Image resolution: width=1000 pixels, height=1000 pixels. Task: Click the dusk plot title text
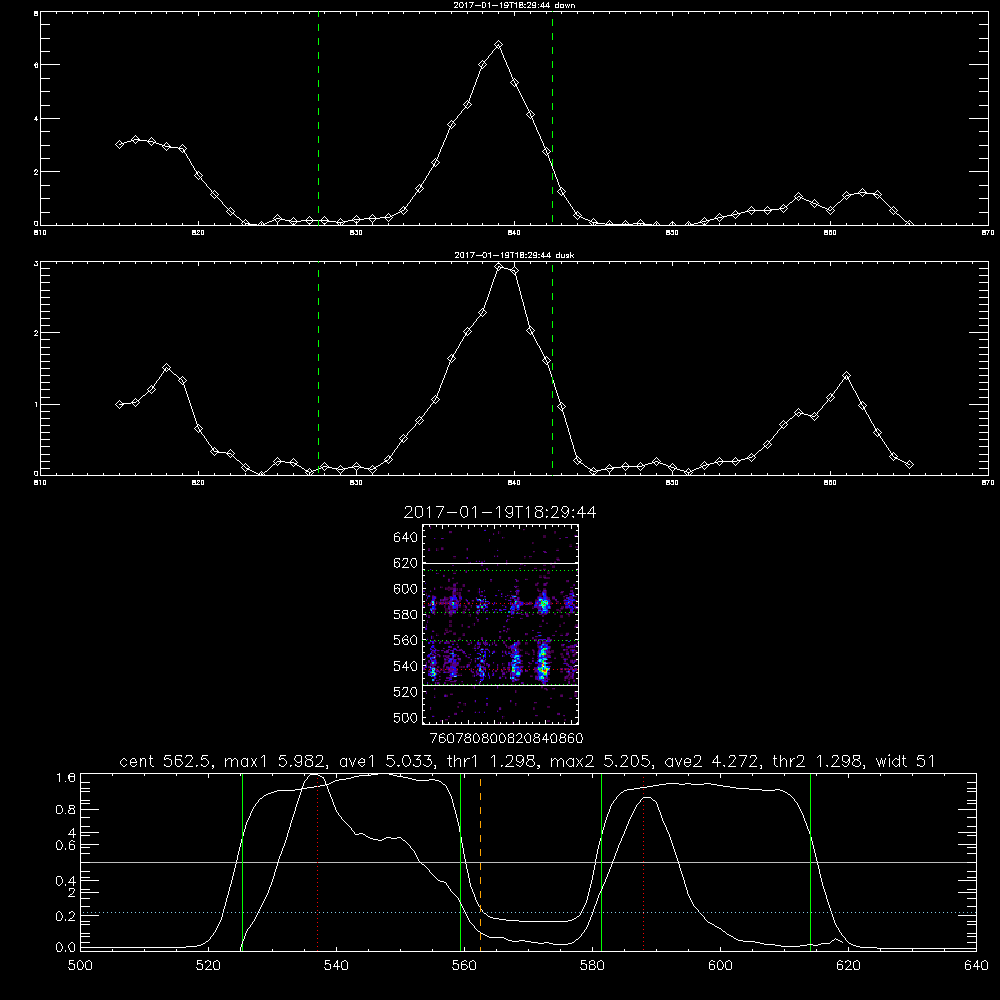514,255
